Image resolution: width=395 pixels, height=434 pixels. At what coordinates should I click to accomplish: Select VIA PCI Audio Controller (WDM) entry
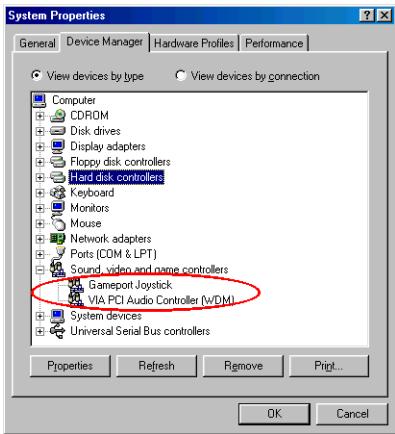pyautogui.click(x=161, y=300)
